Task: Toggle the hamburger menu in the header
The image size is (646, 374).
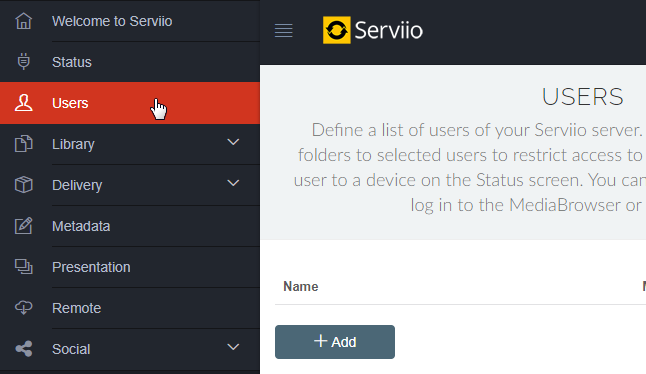Action: coord(283,30)
